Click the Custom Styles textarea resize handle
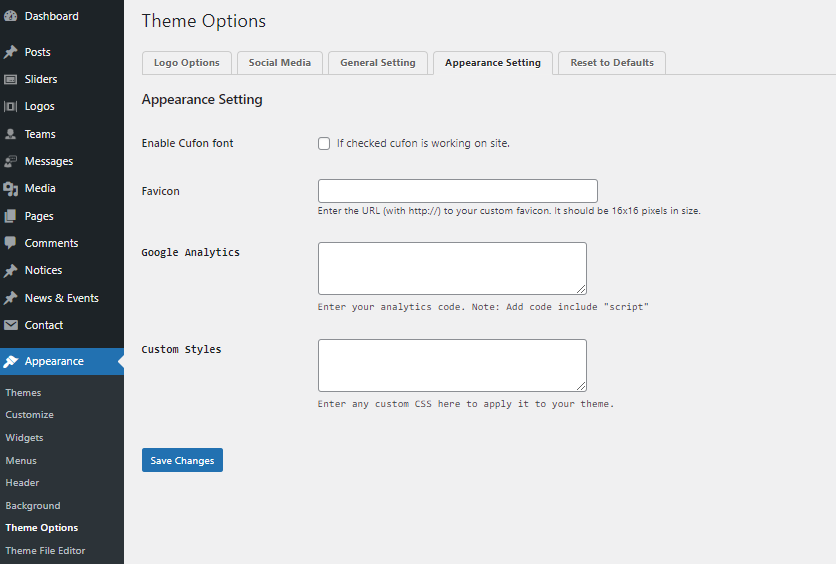836x564 pixels. click(x=581, y=386)
